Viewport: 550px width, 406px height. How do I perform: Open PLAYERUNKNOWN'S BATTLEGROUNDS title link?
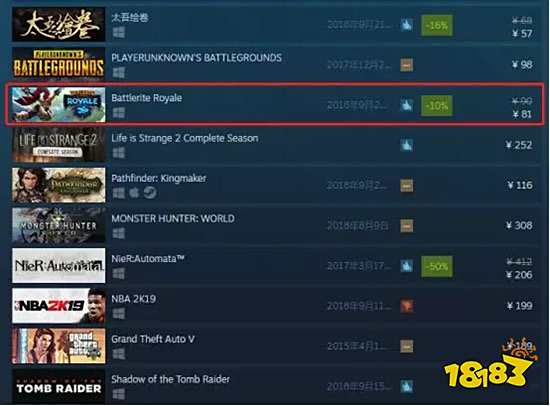(196, 58)
